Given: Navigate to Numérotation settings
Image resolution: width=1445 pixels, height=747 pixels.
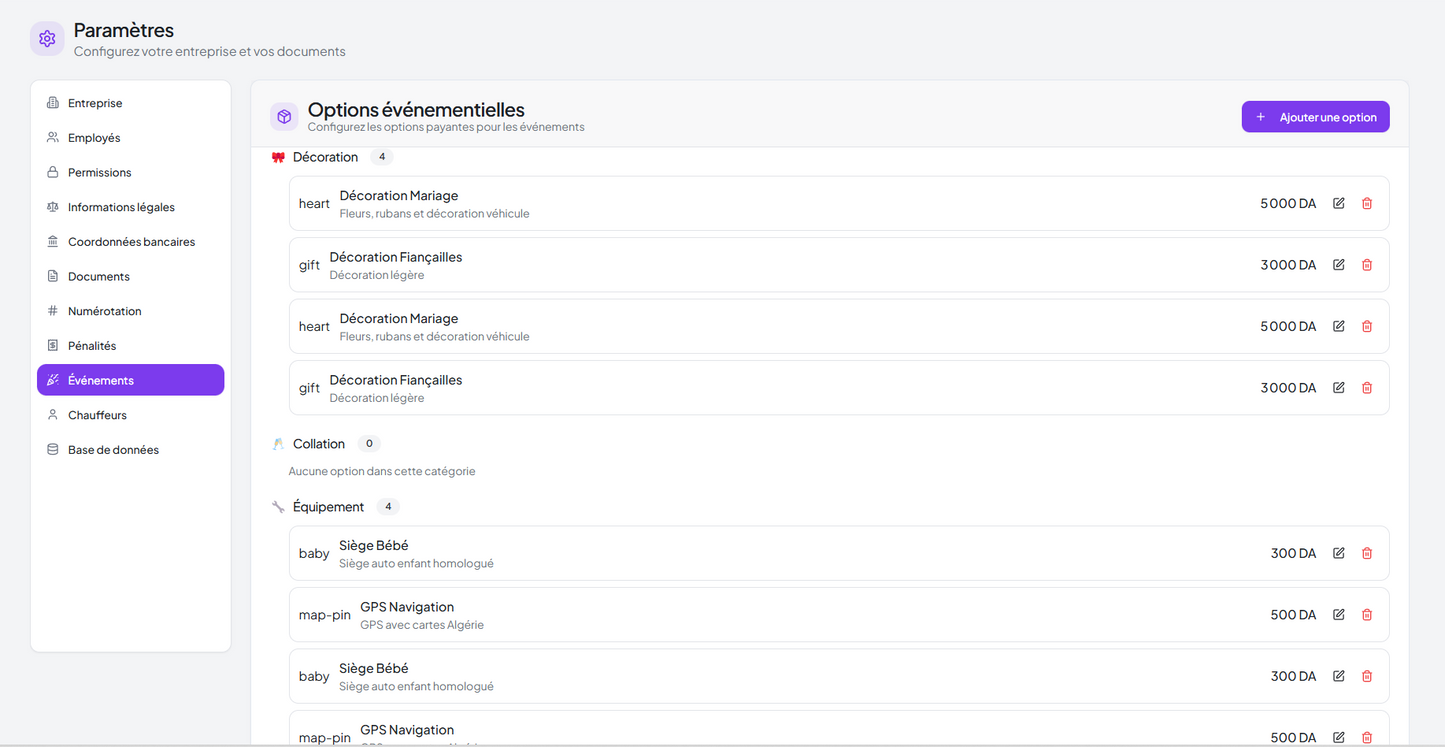Looking at the screenshot, I should pyautogui.click(x=104, y=311).
